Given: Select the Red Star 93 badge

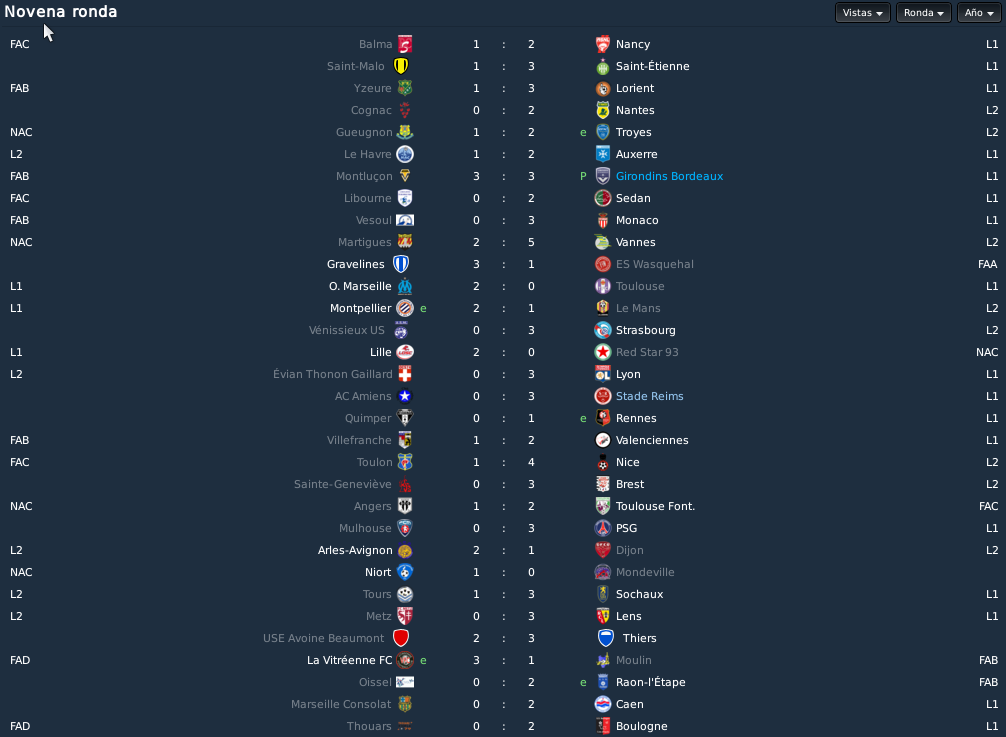Looking at the screenshot, I should tap(602, 352).
